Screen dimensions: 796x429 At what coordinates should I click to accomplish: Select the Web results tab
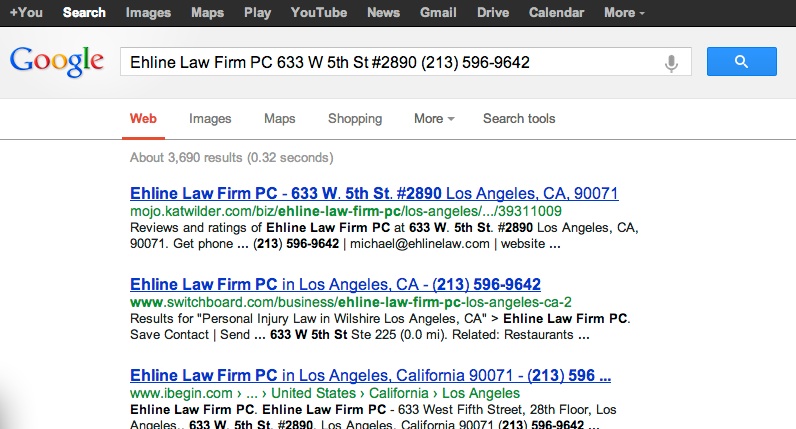tap(143, 119)
